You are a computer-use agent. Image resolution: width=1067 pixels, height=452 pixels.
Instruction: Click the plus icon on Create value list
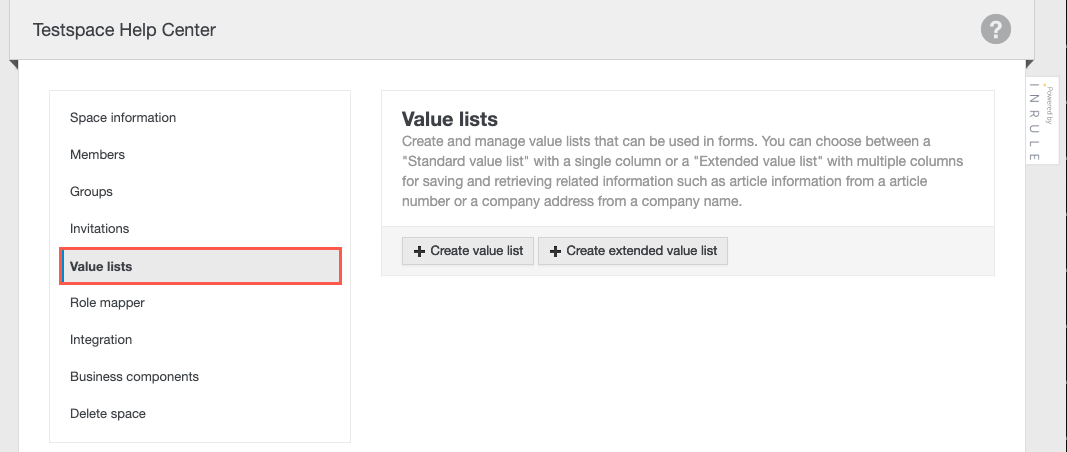[419, 251]
